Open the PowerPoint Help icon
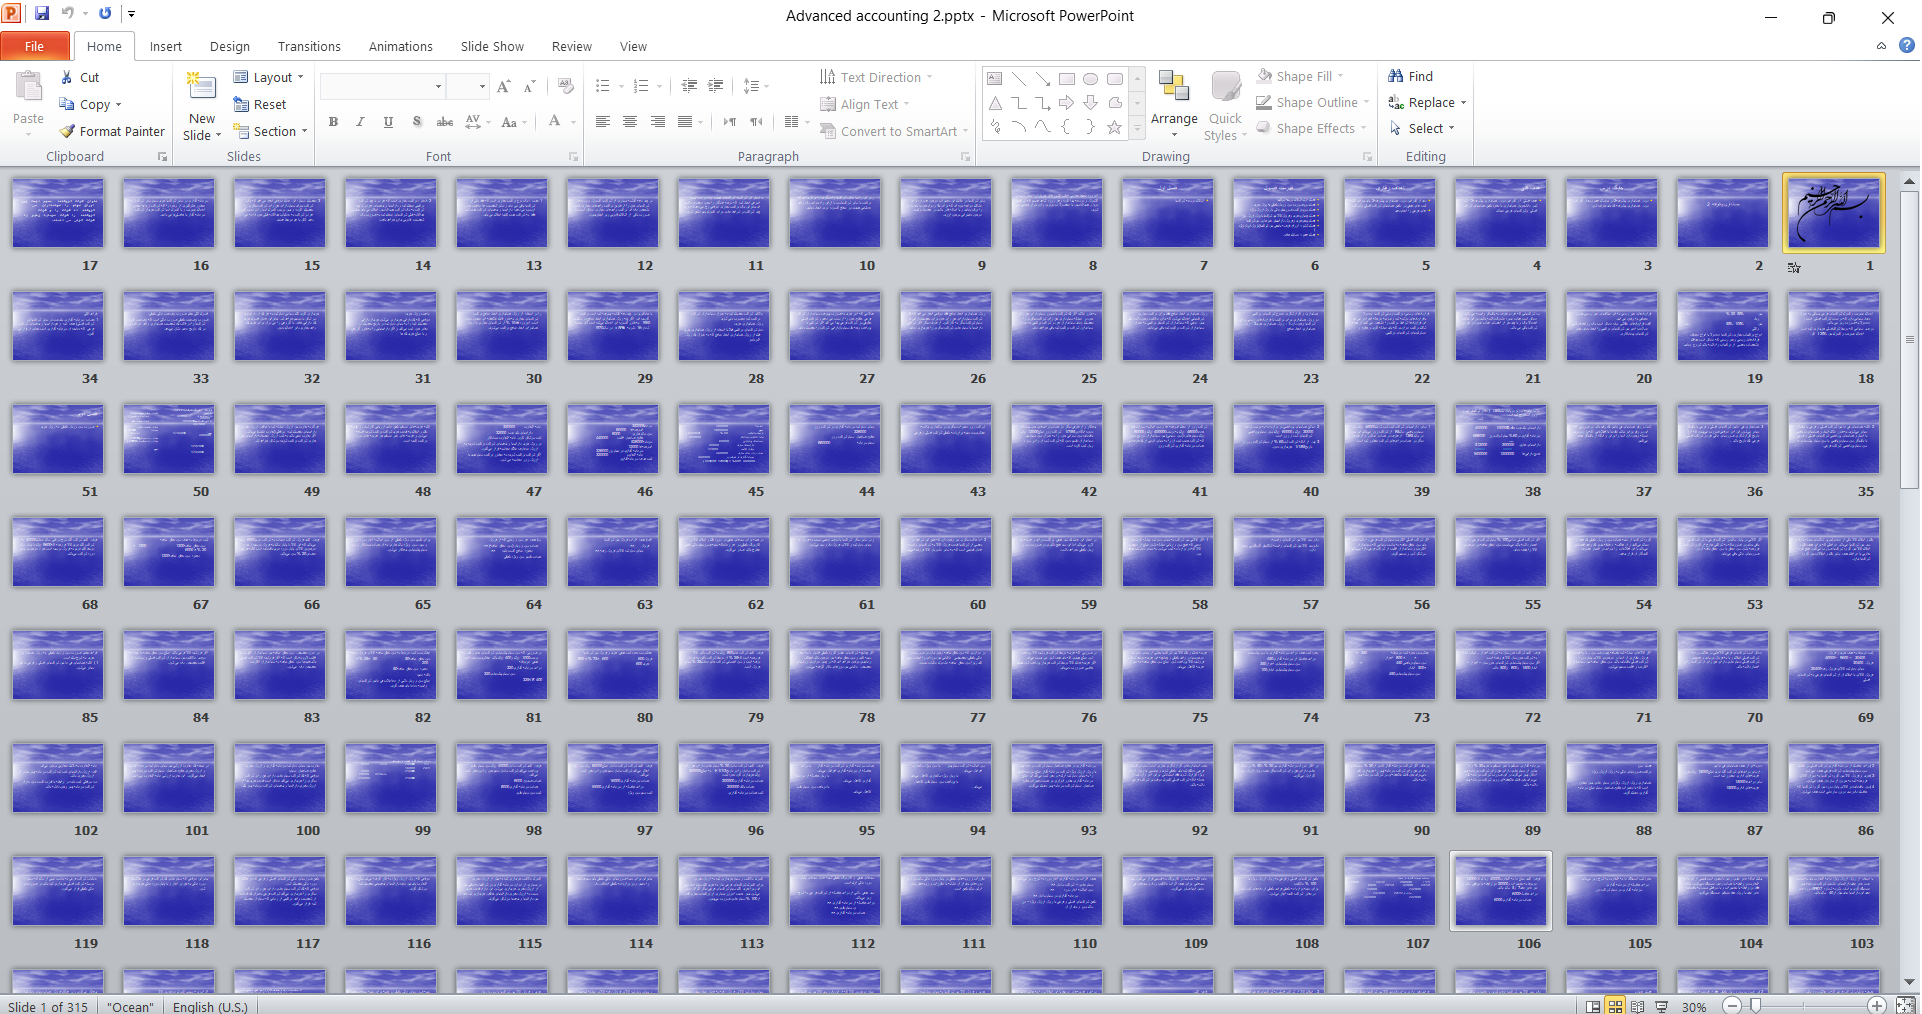1922x1014 pixels. point(1907,45)
